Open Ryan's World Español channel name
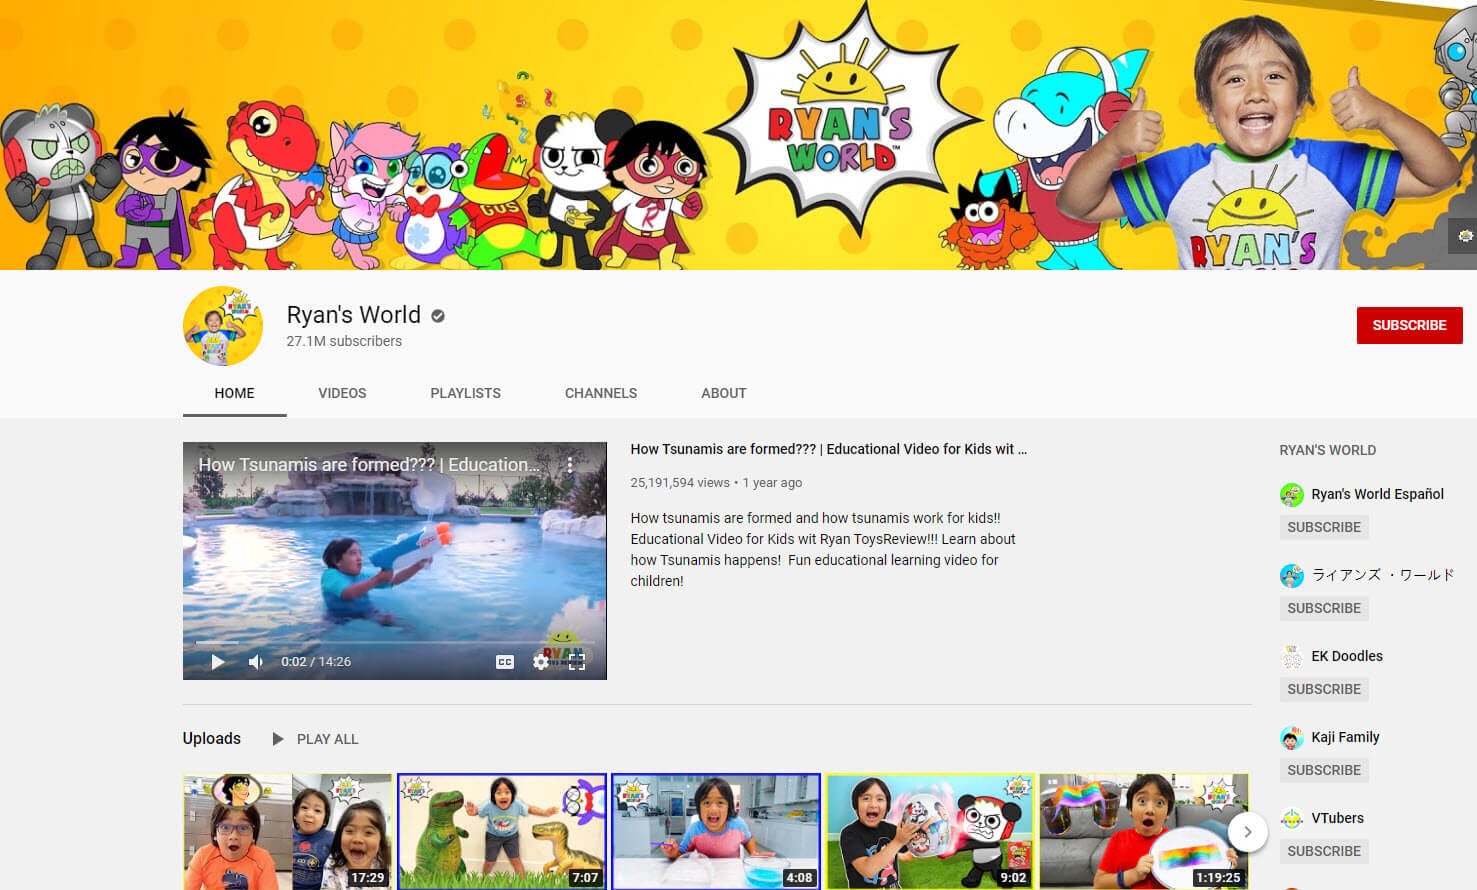The height and width of the screenshot is (890, 1477). (1377, 494)
